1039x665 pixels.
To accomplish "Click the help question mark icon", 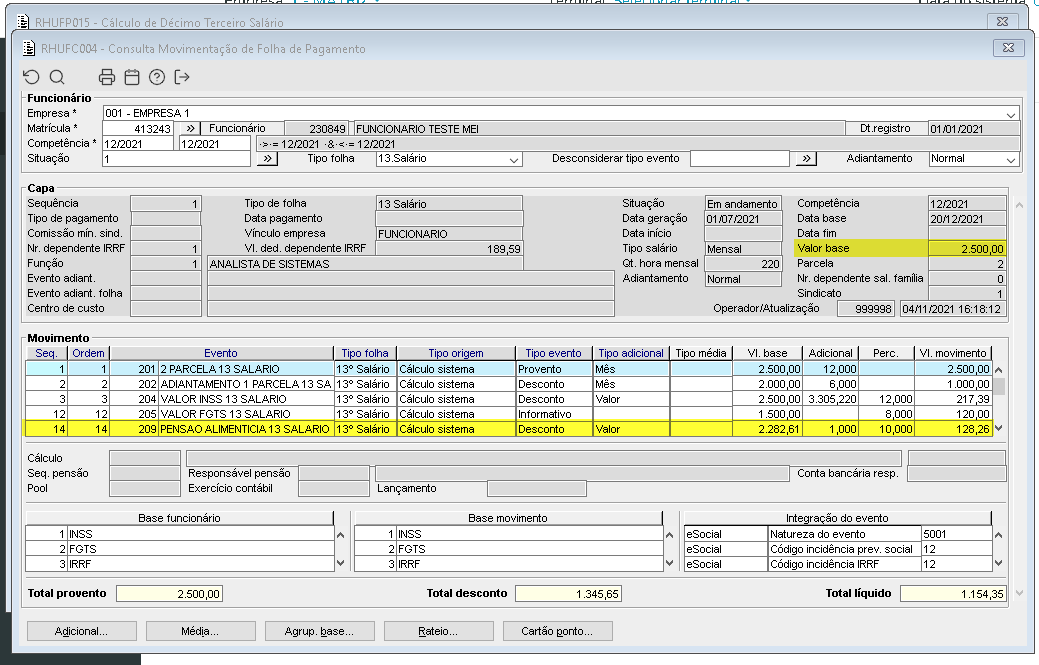I will (x=157, y=77).
